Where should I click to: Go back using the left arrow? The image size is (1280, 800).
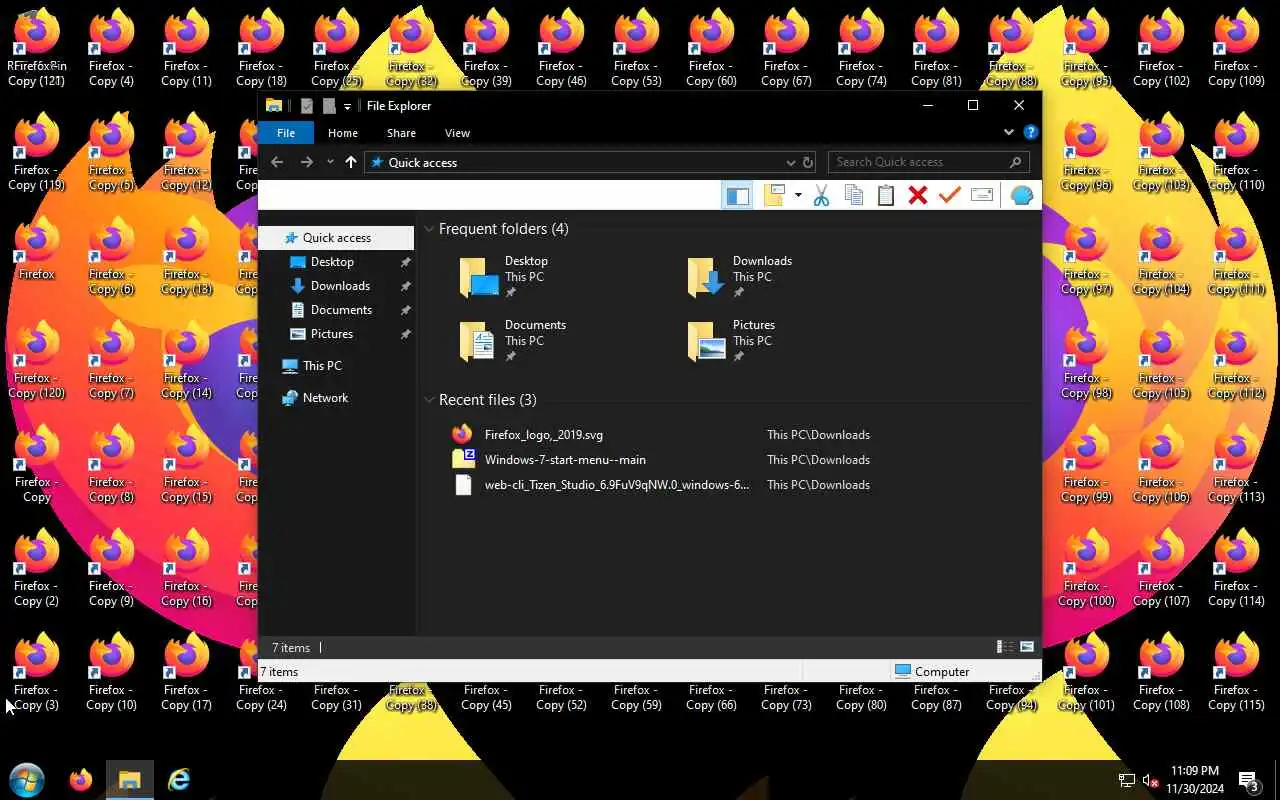[277, 162]
